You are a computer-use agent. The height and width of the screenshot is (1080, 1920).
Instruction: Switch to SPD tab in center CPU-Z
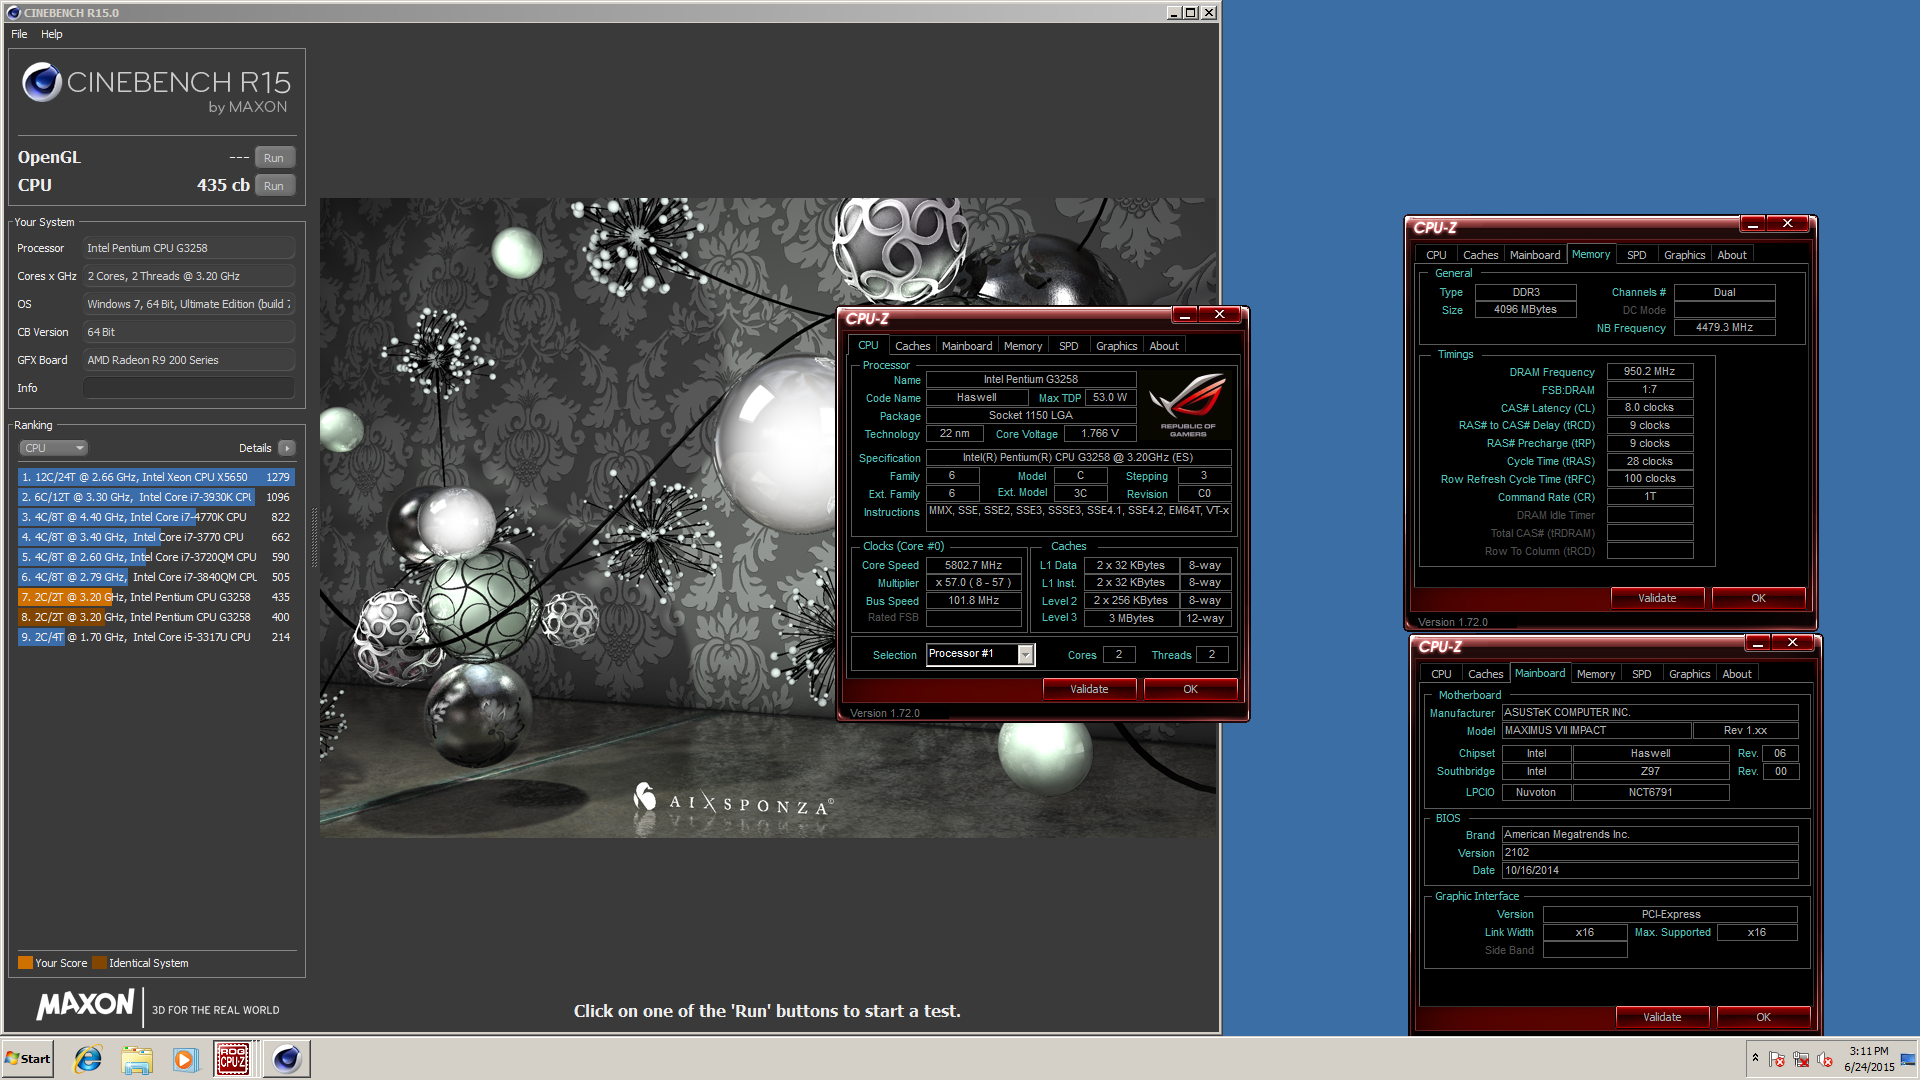coord(1069,346)
